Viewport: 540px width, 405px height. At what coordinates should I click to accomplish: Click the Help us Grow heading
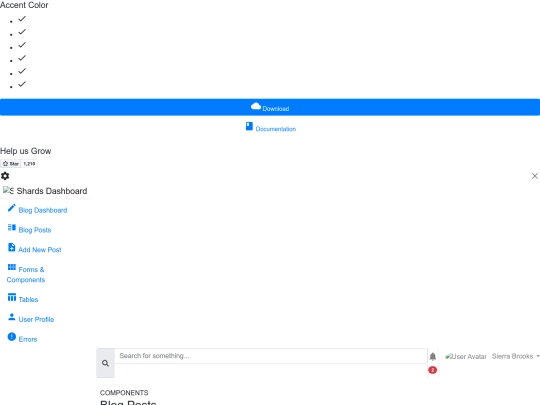[25, 151]
